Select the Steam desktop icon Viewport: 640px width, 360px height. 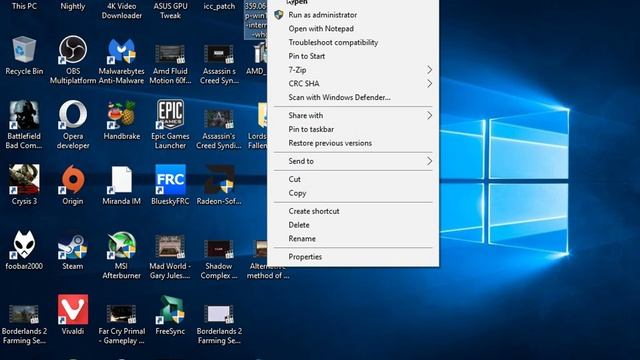[x=73, y=246]
